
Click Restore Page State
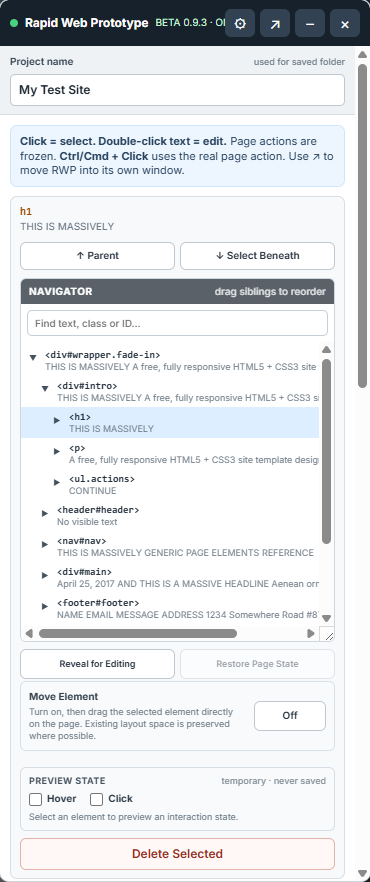point(257,664)
